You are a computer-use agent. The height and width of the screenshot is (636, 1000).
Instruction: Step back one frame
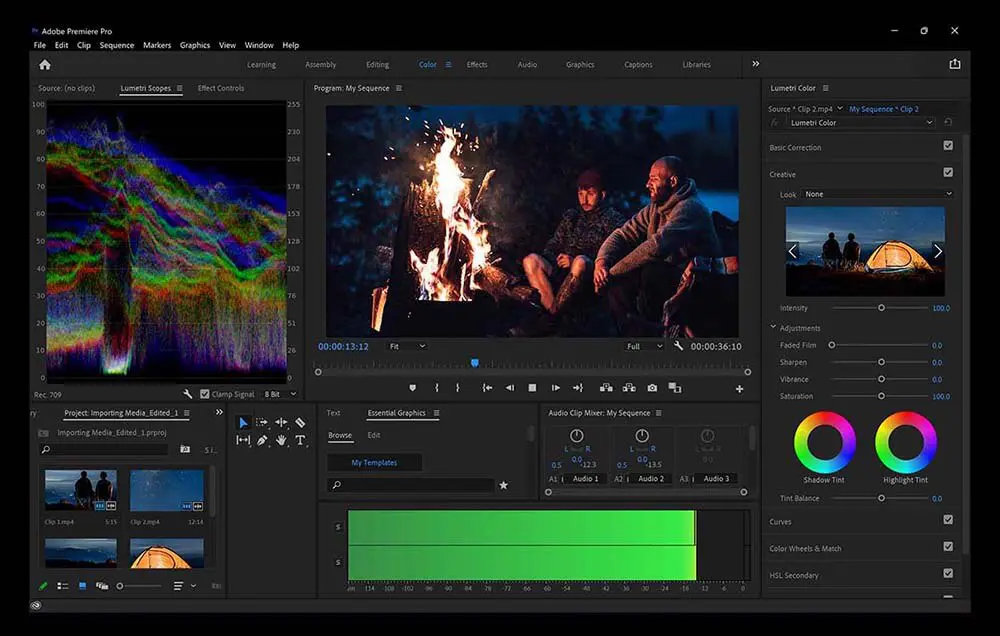coord(510,388)
